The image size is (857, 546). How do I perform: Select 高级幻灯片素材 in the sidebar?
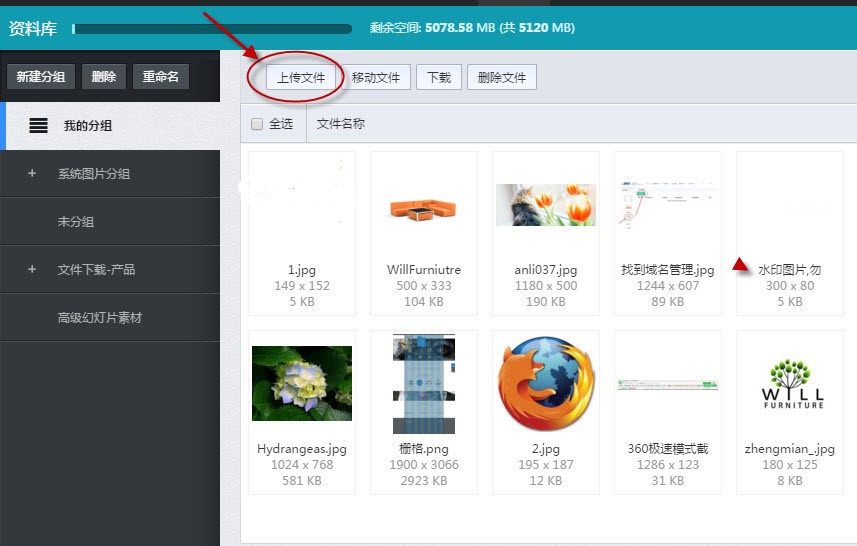coord(100,318)
